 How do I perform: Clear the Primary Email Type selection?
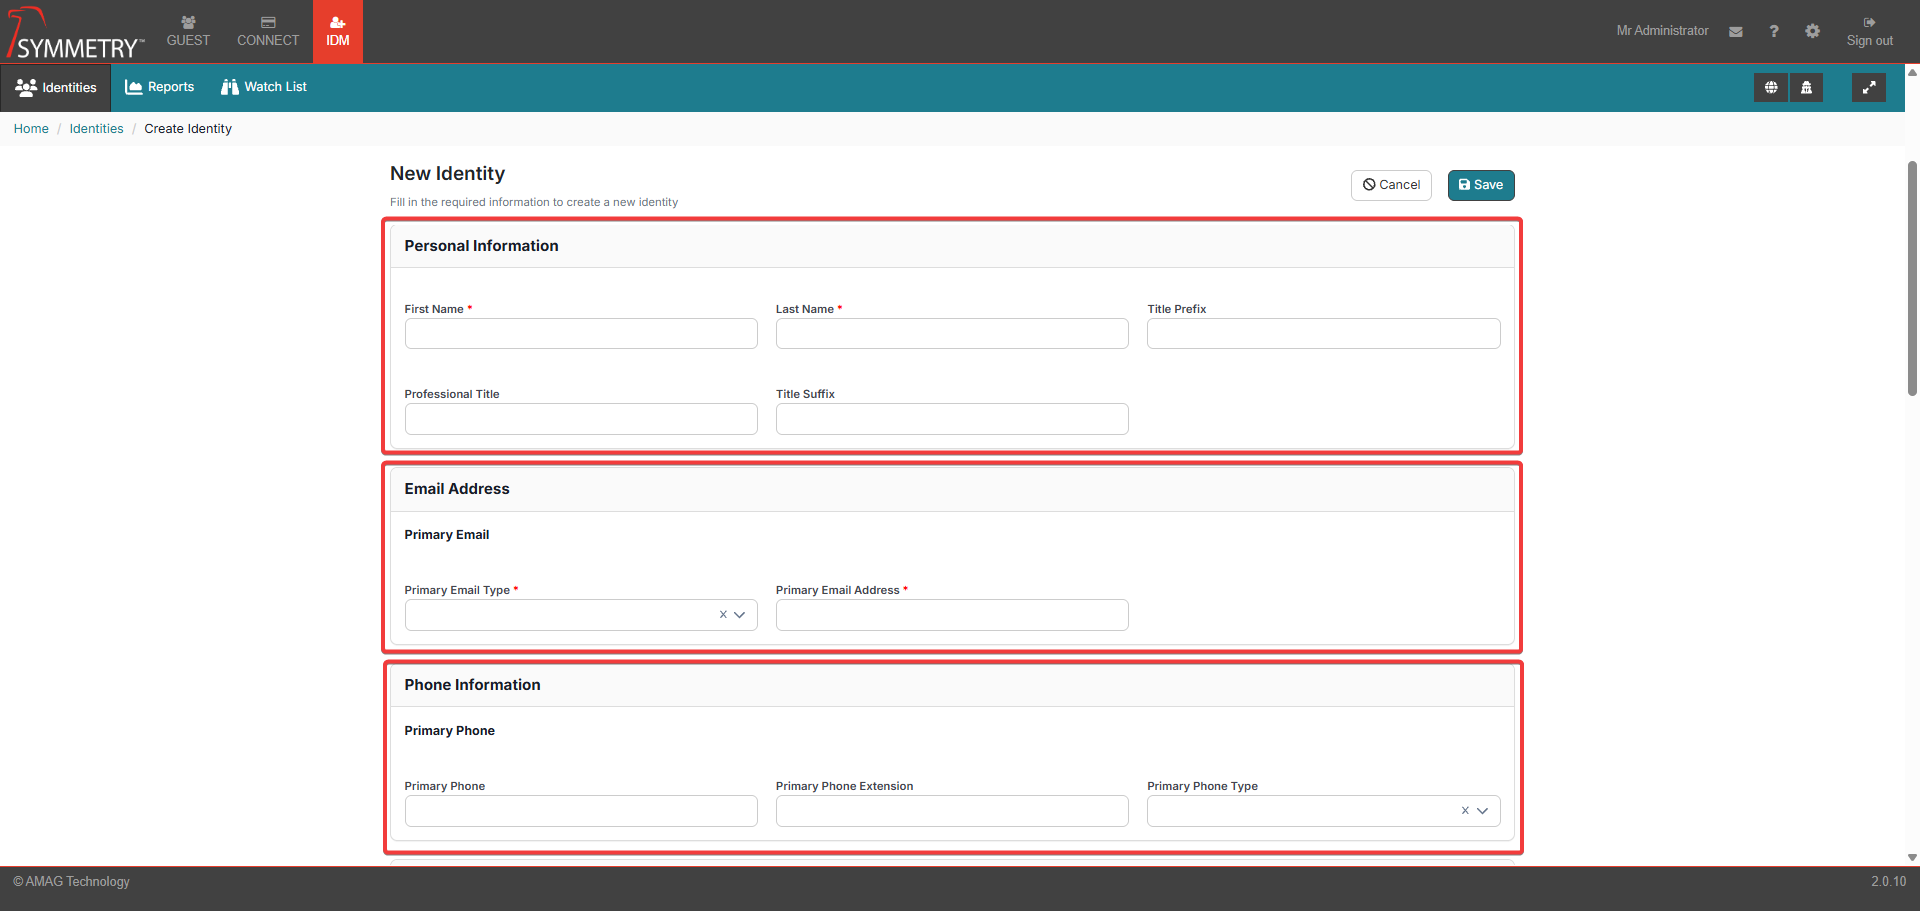(723, 615)
